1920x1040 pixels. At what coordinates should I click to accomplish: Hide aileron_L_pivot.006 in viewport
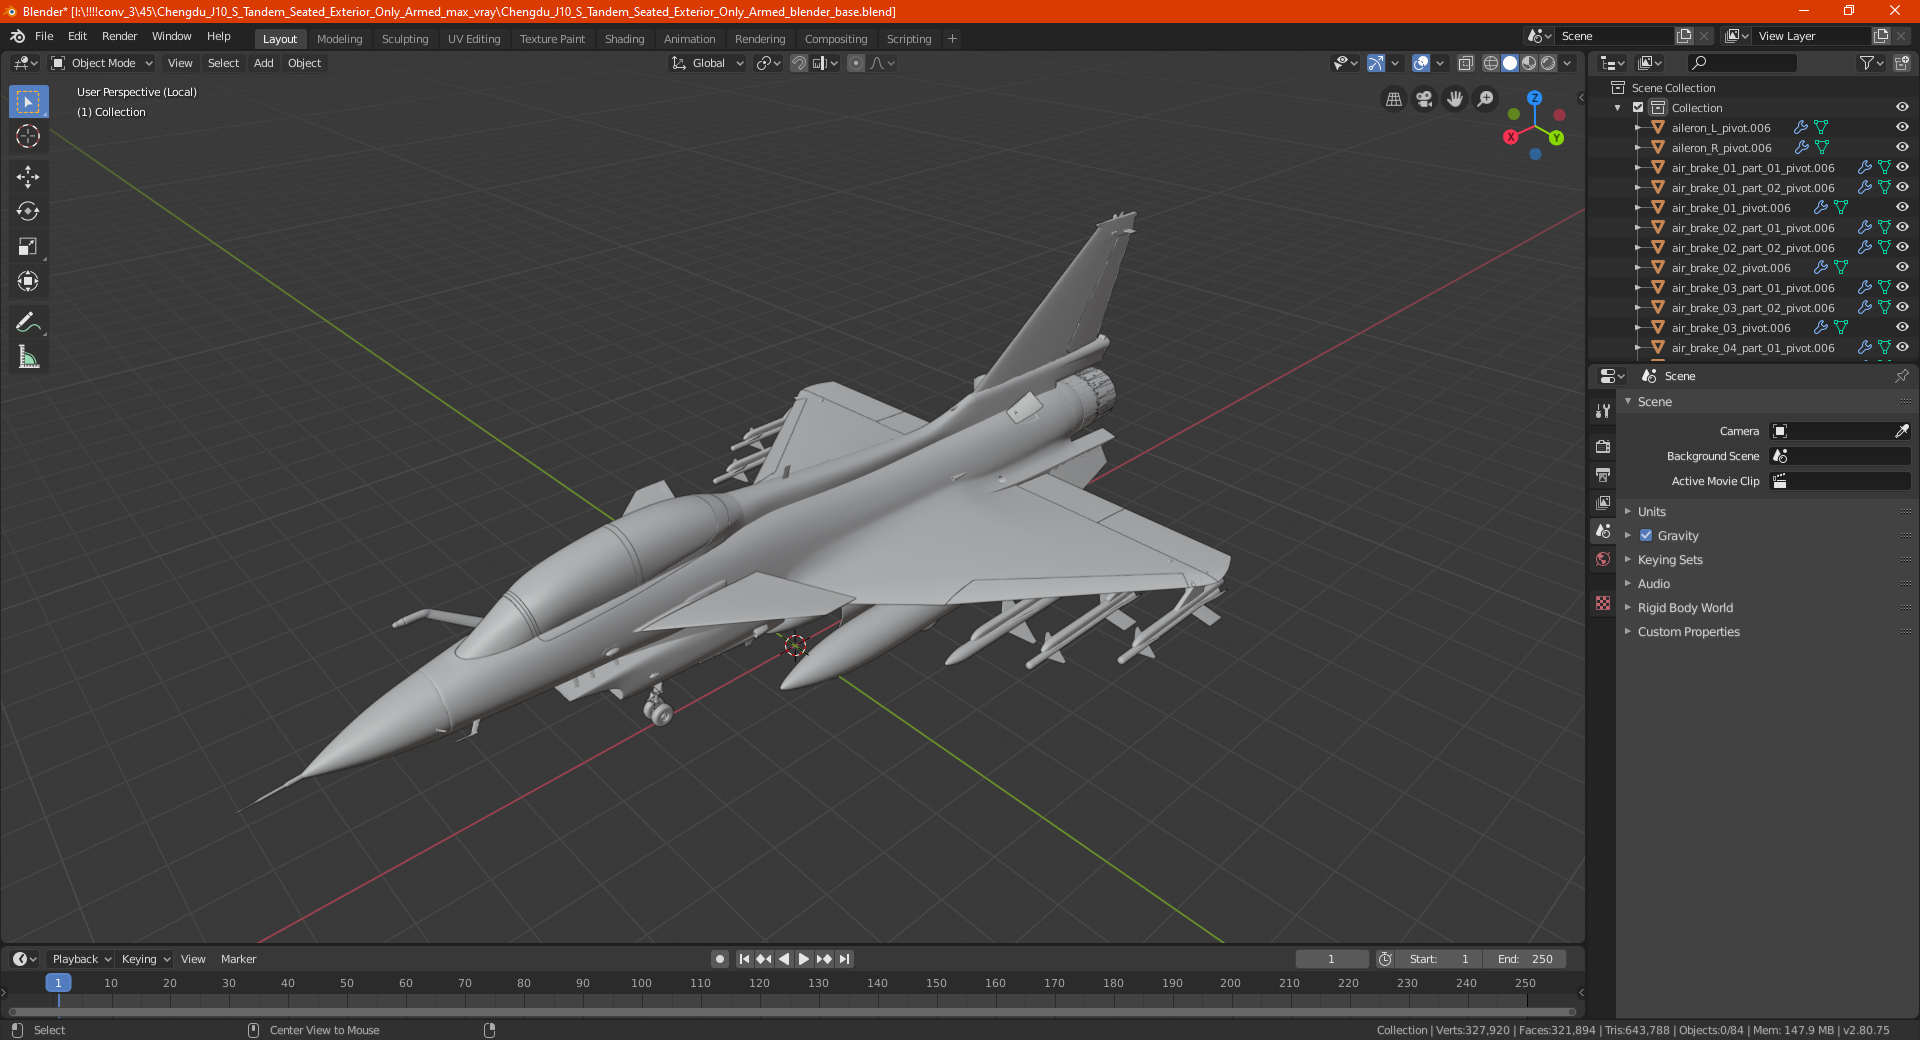1902,128
